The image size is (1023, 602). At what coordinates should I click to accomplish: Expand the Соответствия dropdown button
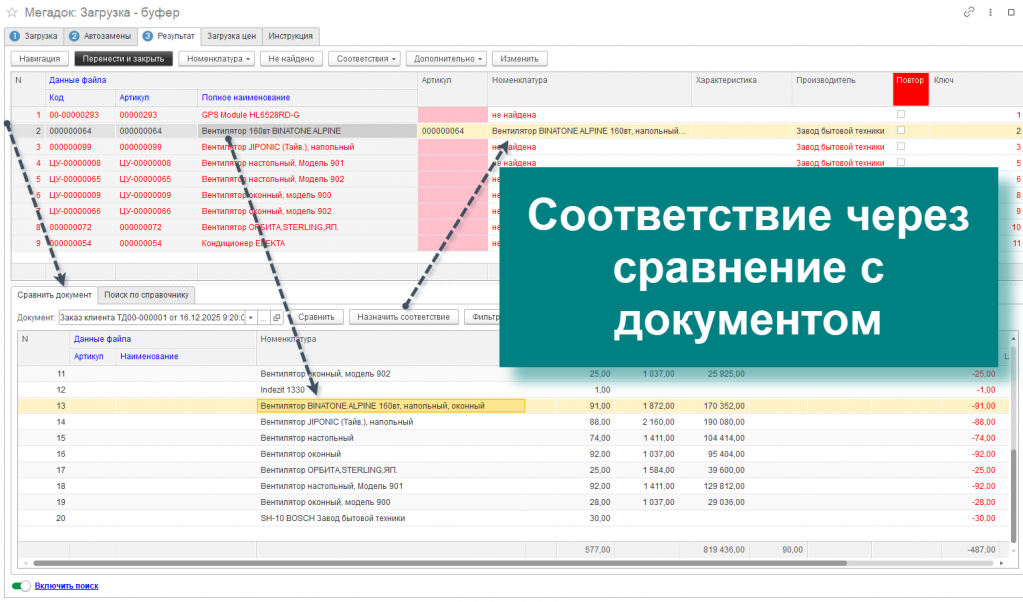click(365, 59)
